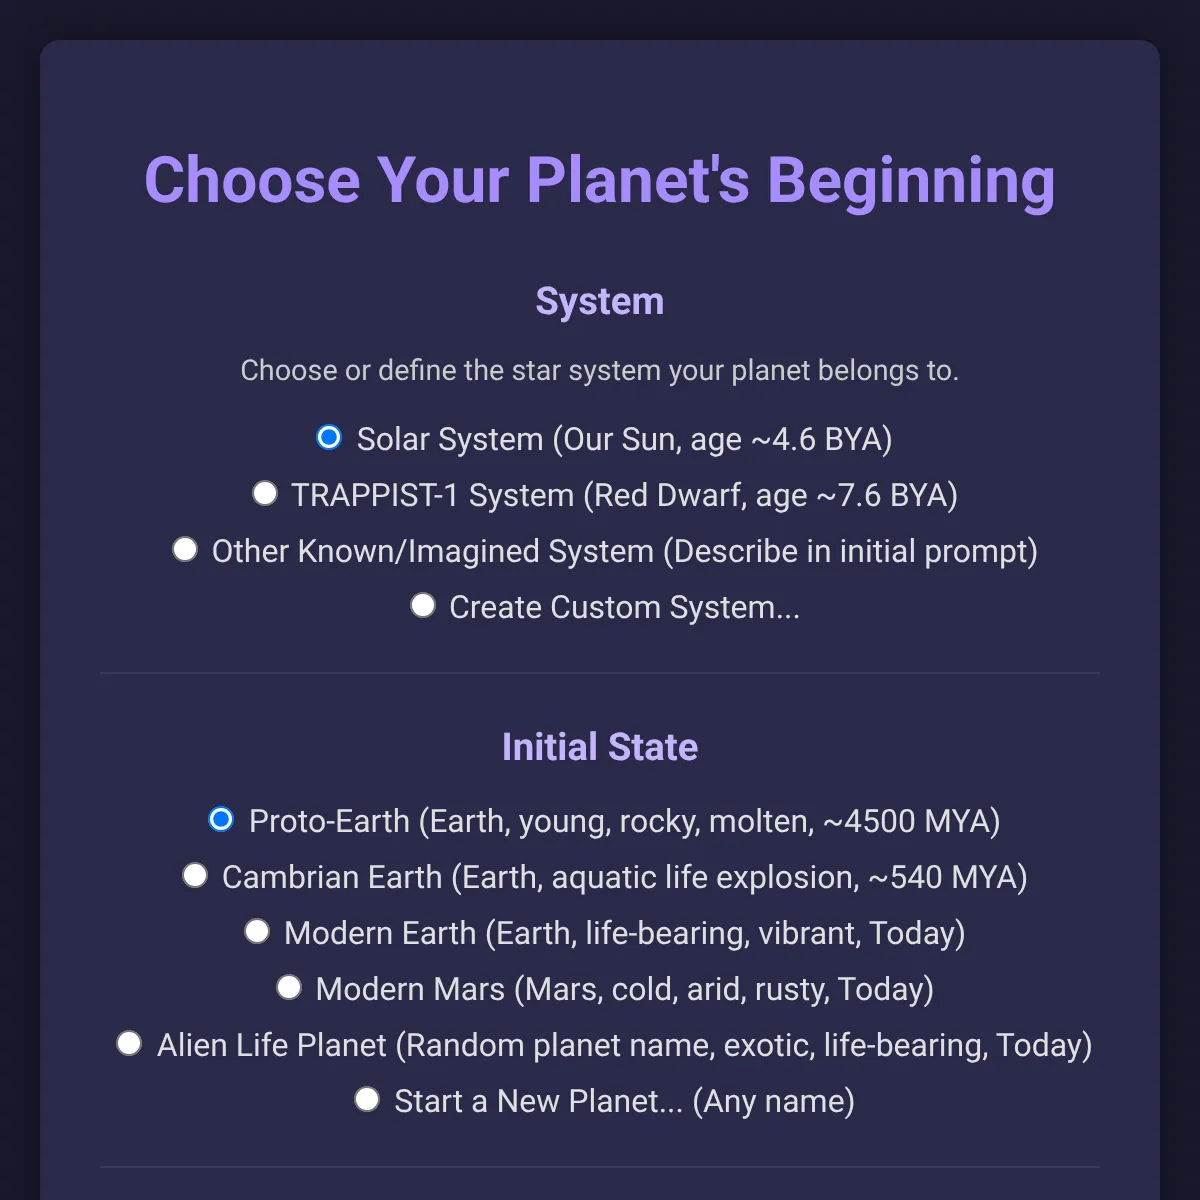
Task: Select the Other Known/Imagined System radio button
Action: (185, 550)
